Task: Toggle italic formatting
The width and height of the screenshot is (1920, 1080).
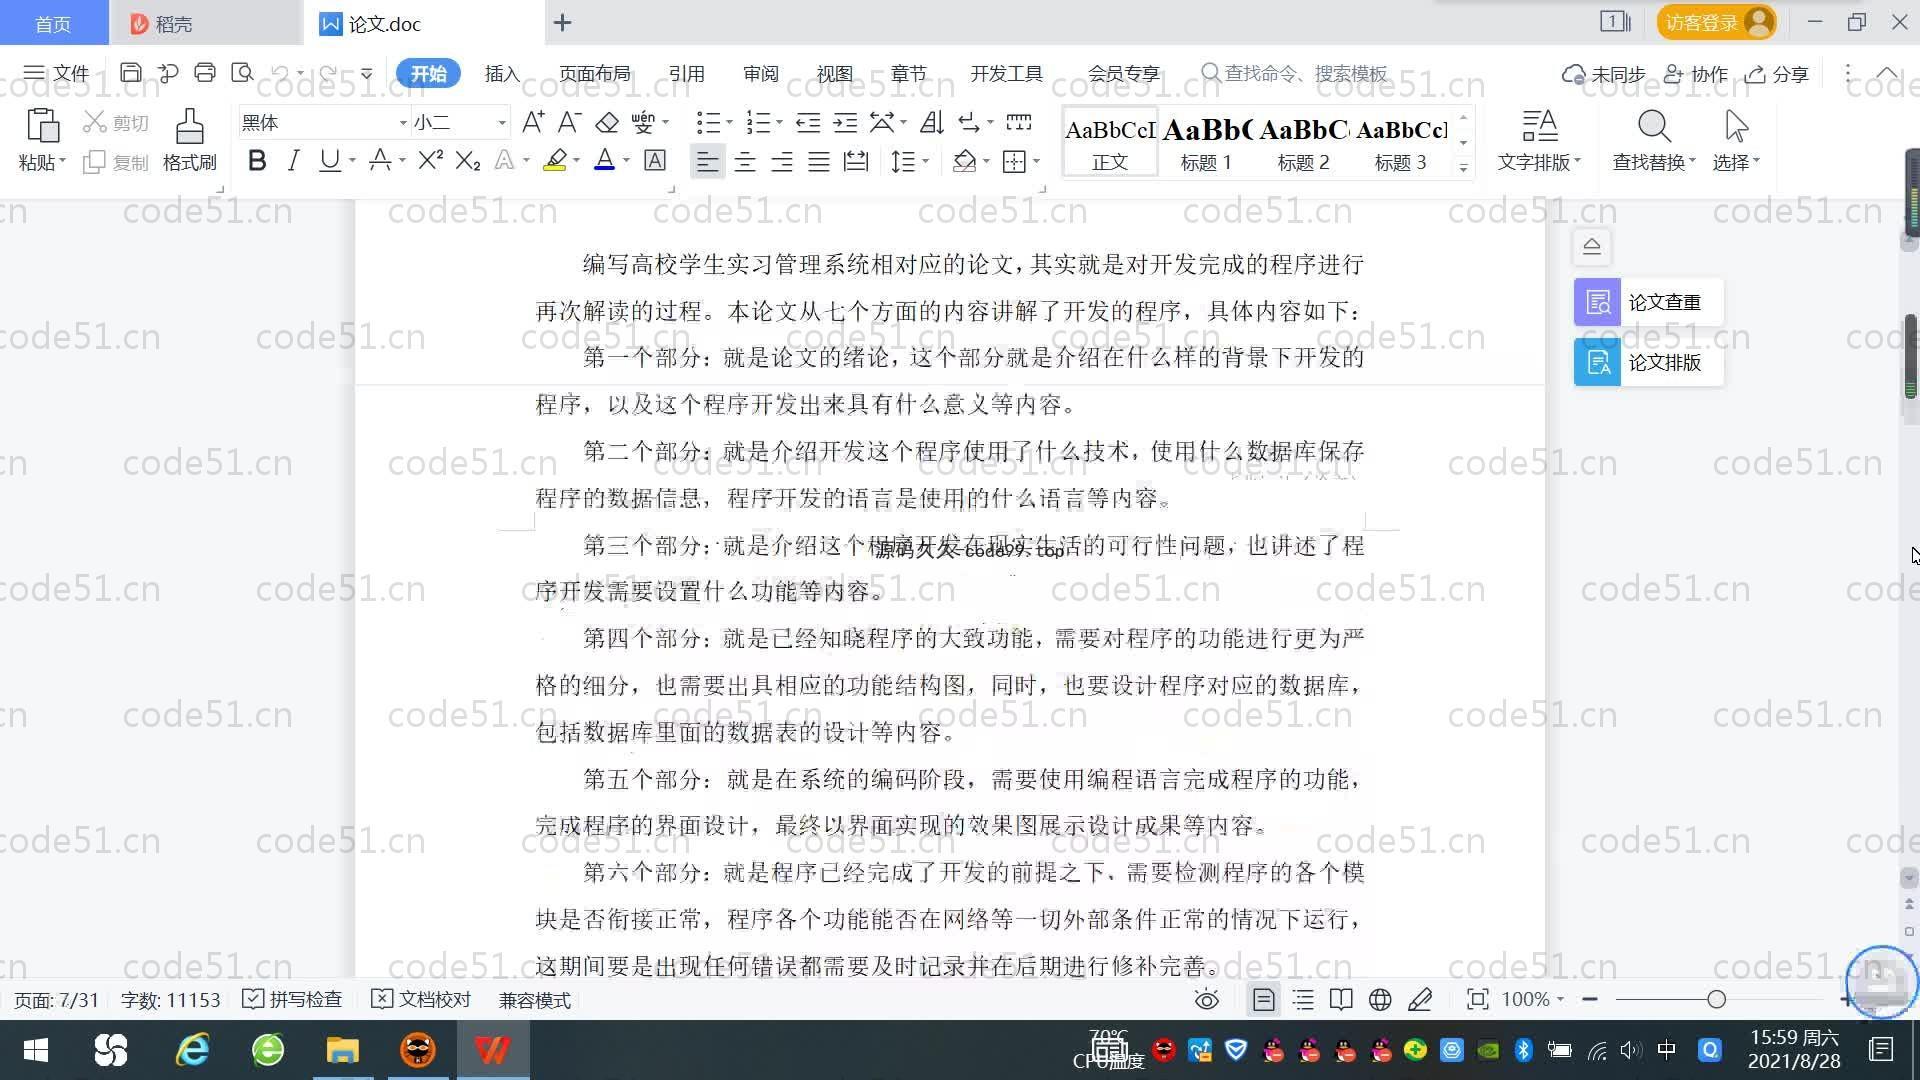Action: 293,160
